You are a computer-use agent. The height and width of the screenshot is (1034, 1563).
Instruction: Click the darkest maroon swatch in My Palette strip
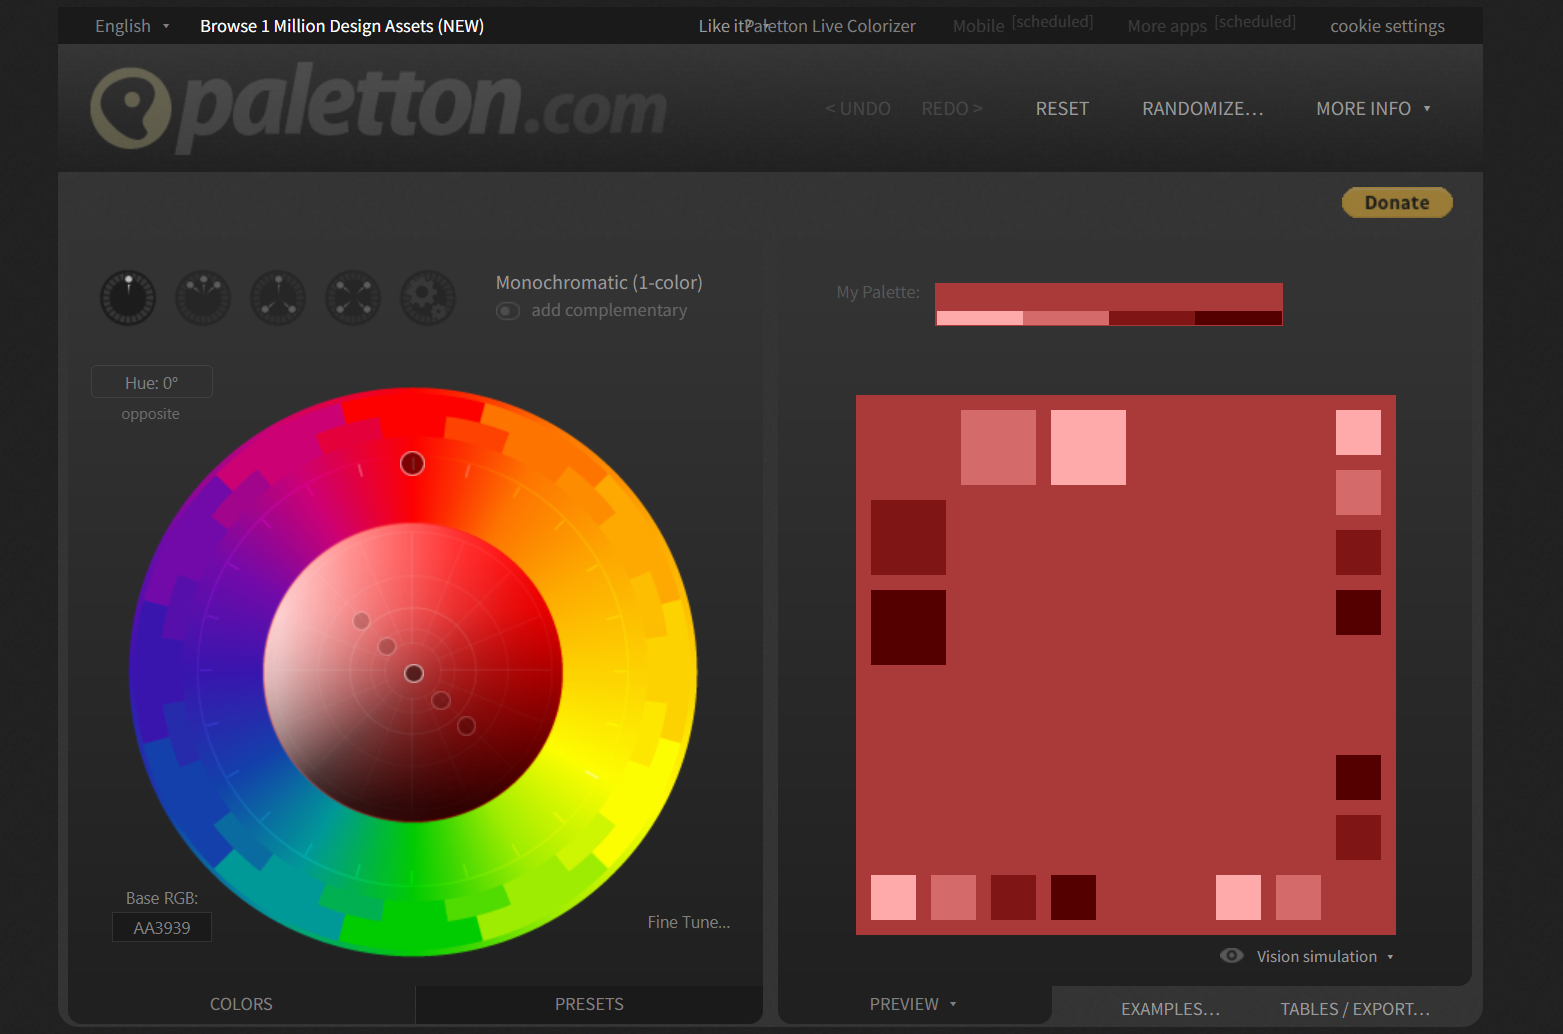point(1238,318)
